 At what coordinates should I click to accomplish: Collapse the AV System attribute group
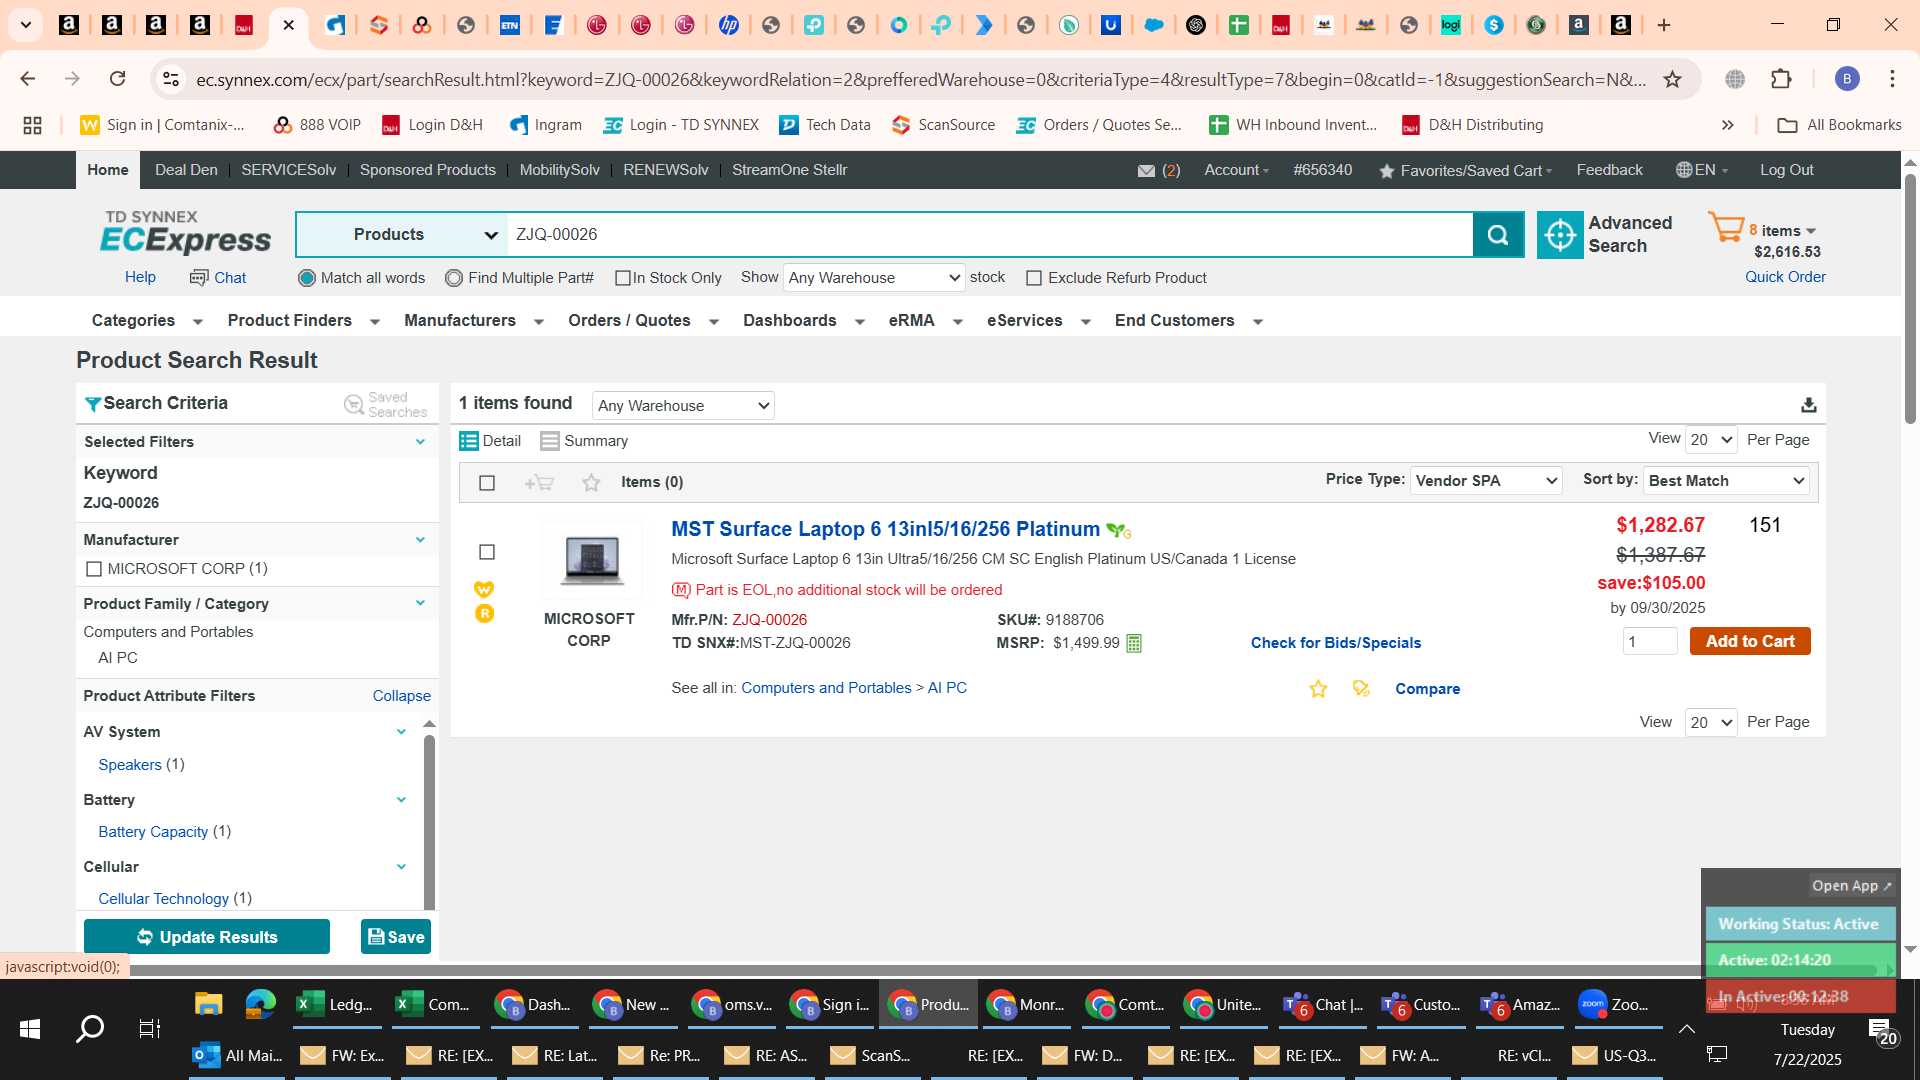[401, 732]
